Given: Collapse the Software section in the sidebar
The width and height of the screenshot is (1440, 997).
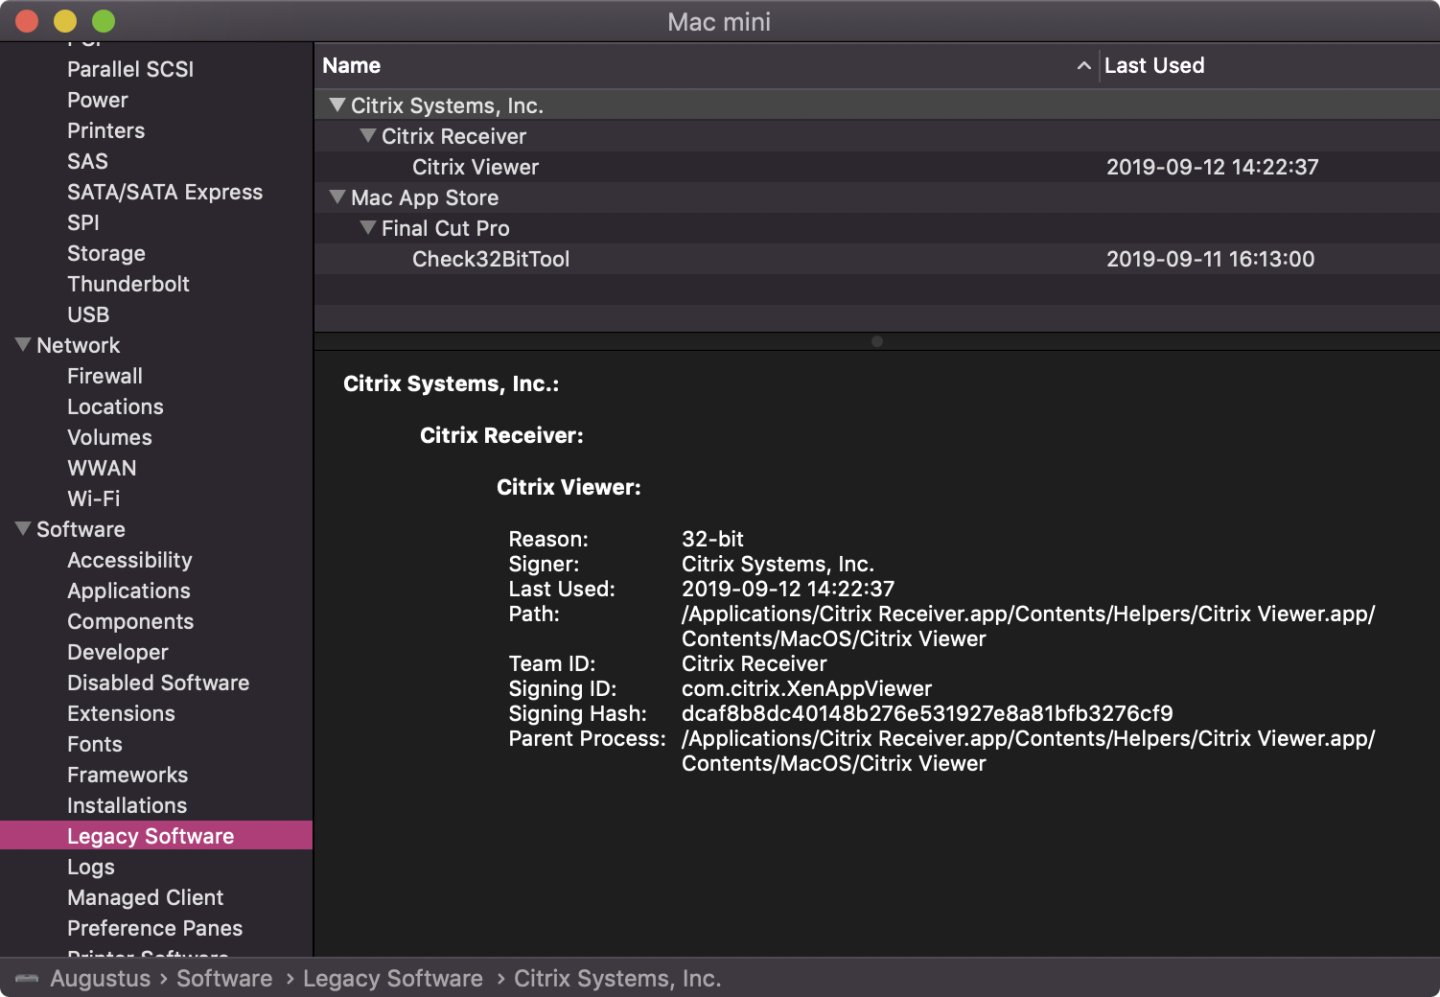Looking at the screenshot, I should (x=23, y=529).
